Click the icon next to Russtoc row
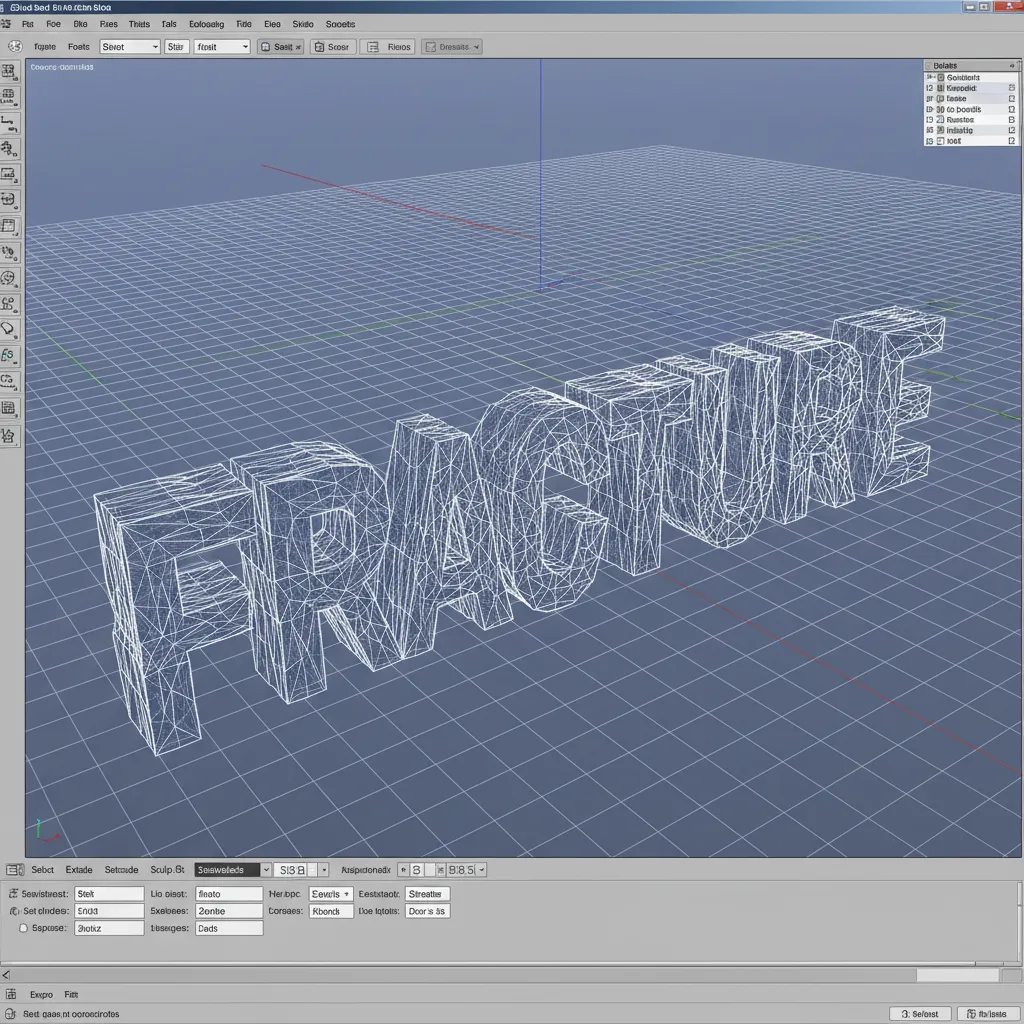This screenshot has width=1024, height=1024. [941, 120]
